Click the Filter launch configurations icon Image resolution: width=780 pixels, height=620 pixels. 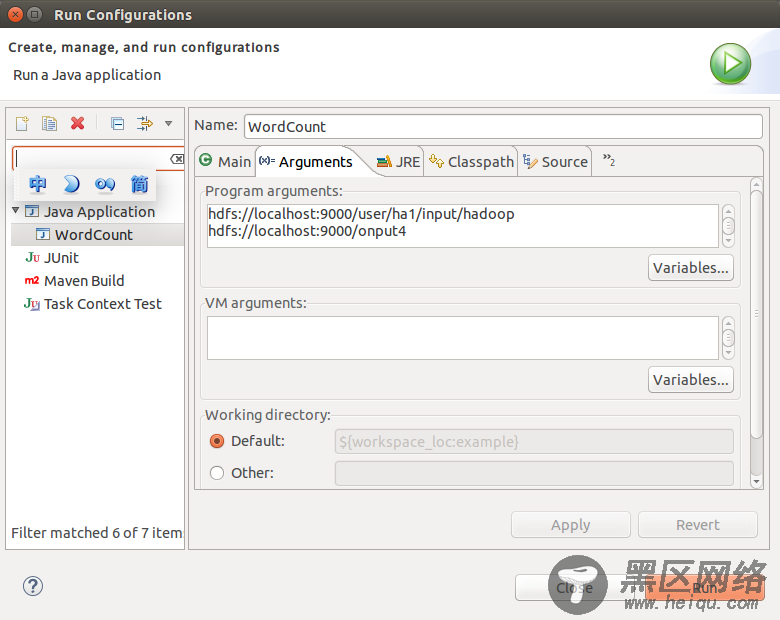pos(145,123)
